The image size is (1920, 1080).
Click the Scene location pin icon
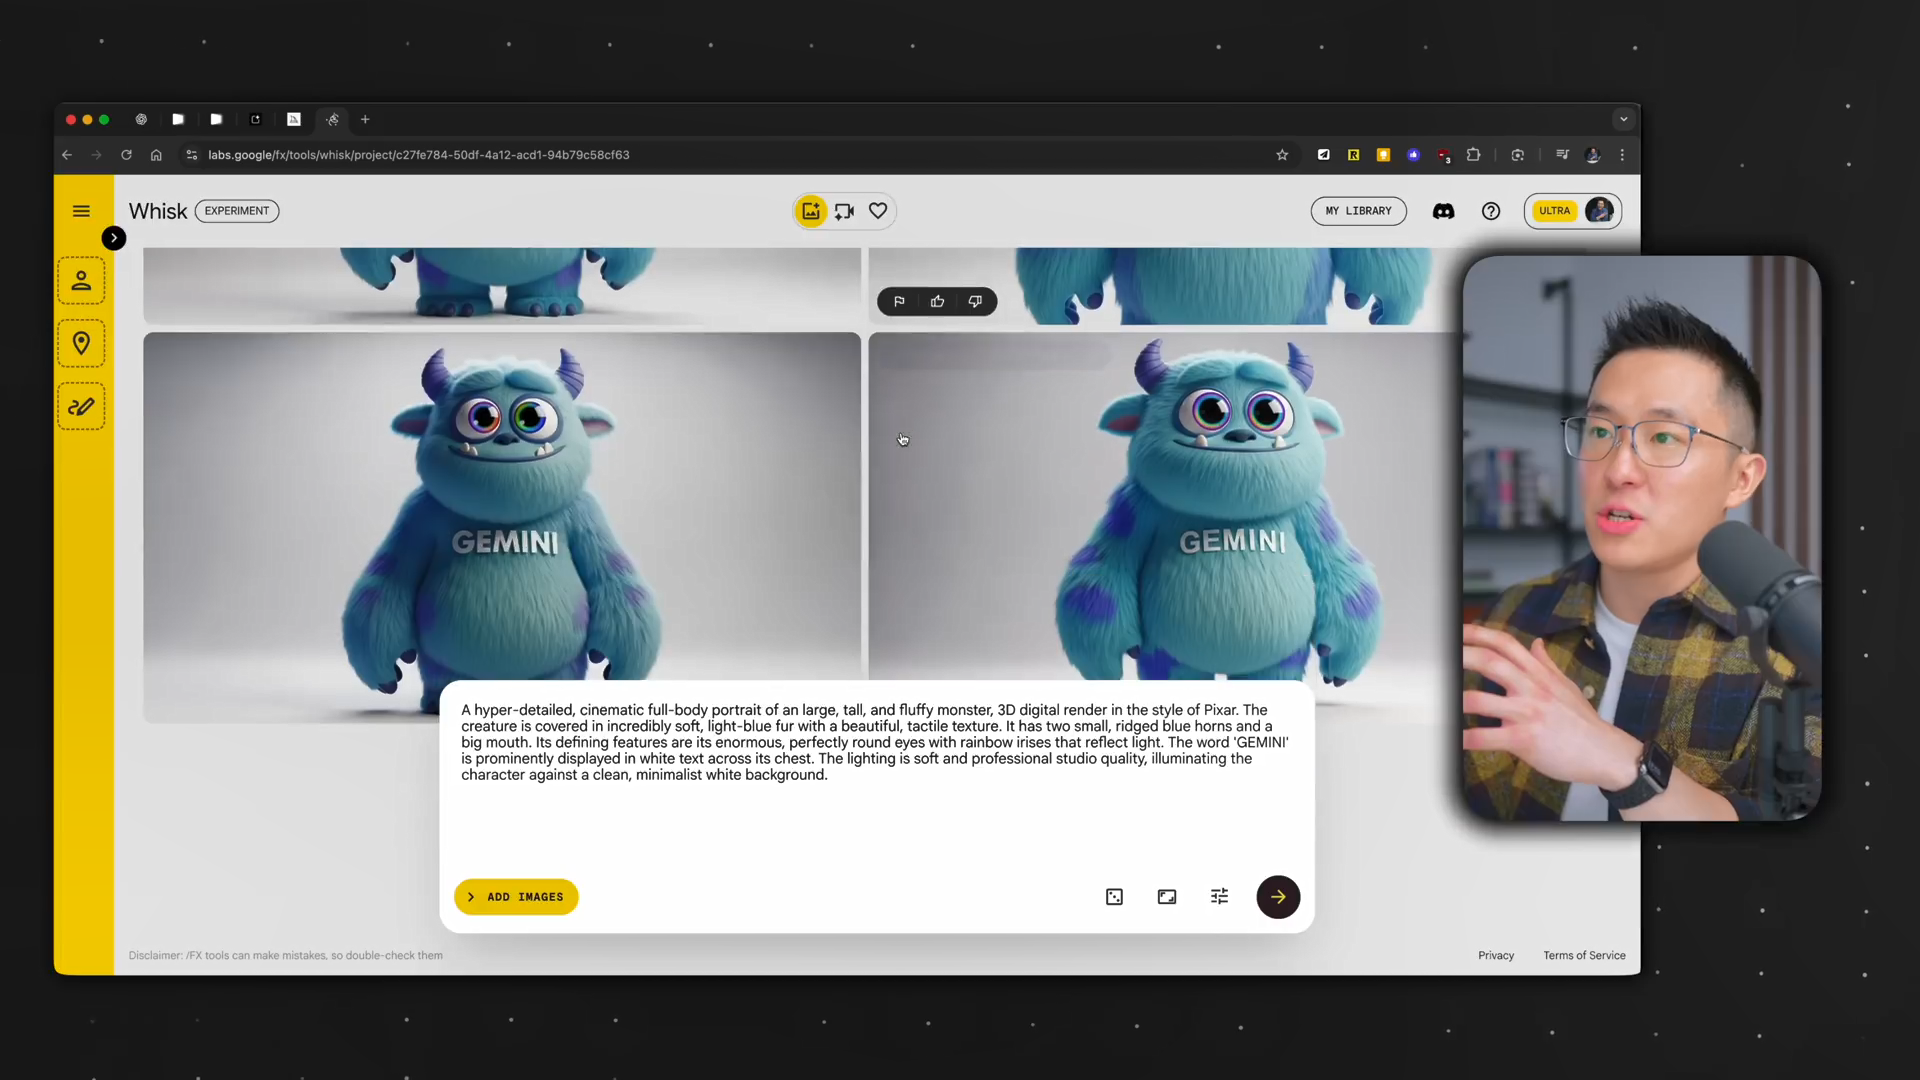pos(81,343)
